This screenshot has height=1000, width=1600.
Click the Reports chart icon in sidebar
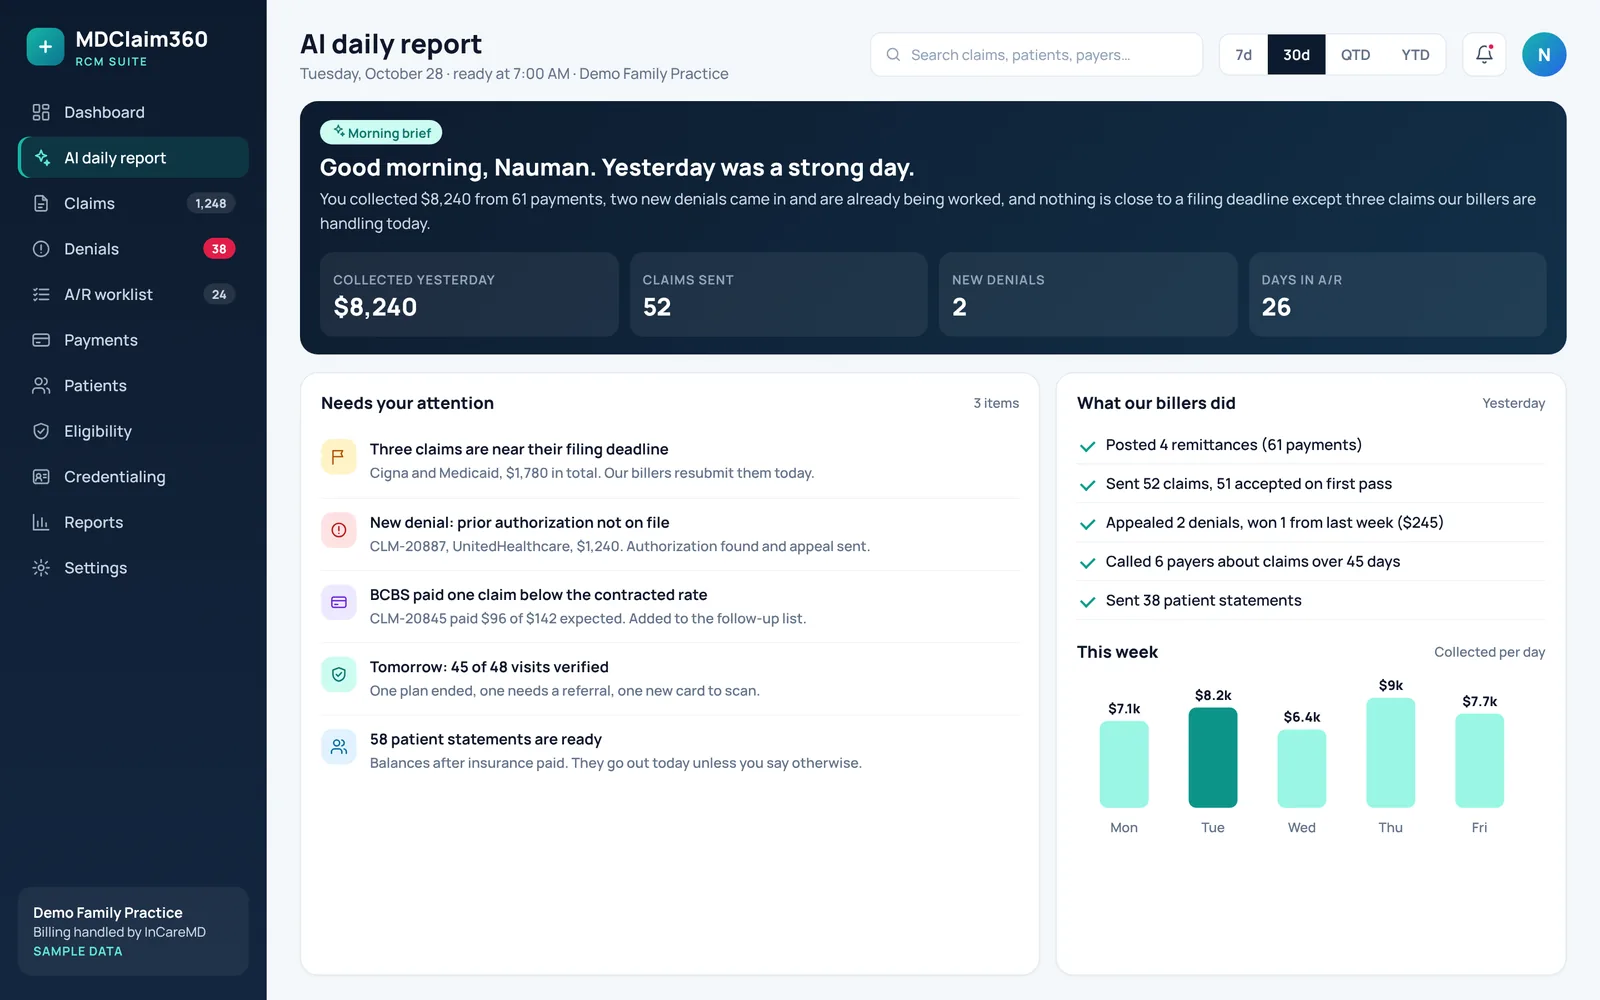(41, 522)
